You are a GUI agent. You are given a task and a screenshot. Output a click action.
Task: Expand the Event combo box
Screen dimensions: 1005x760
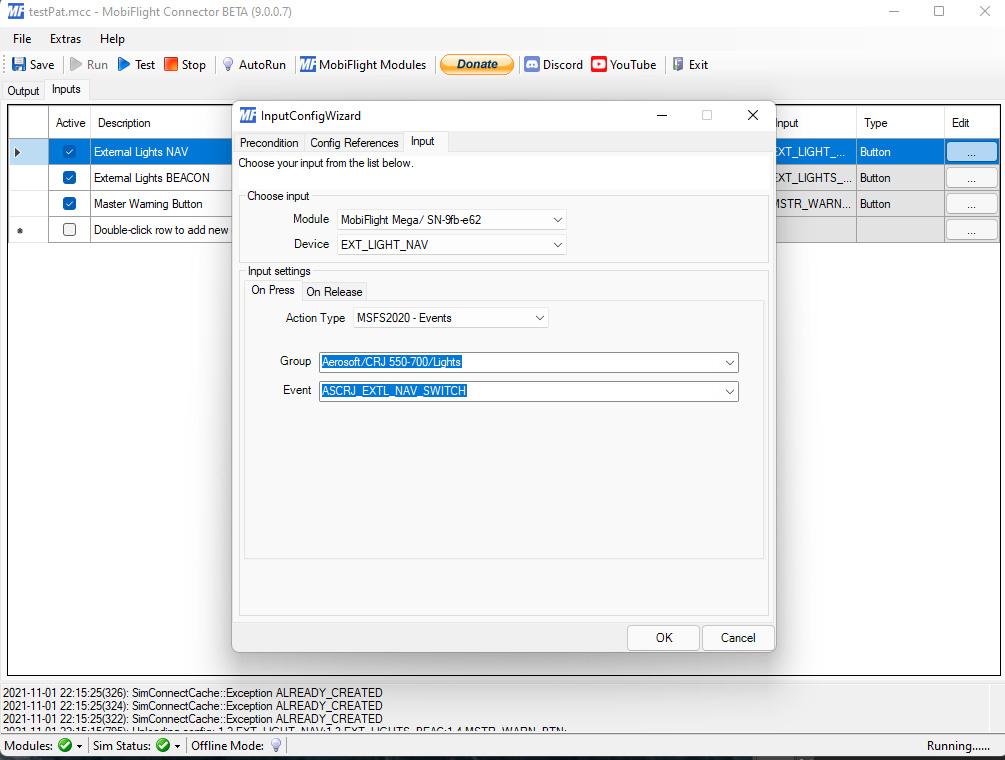tap(729, 391)
